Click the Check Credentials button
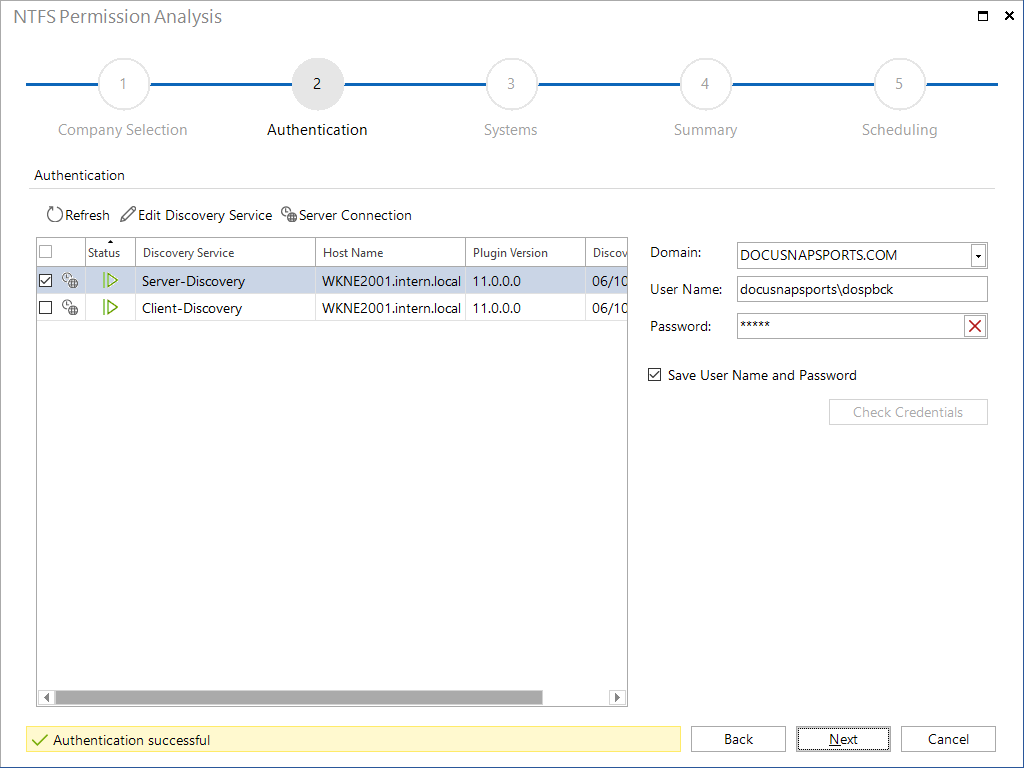 908,412
